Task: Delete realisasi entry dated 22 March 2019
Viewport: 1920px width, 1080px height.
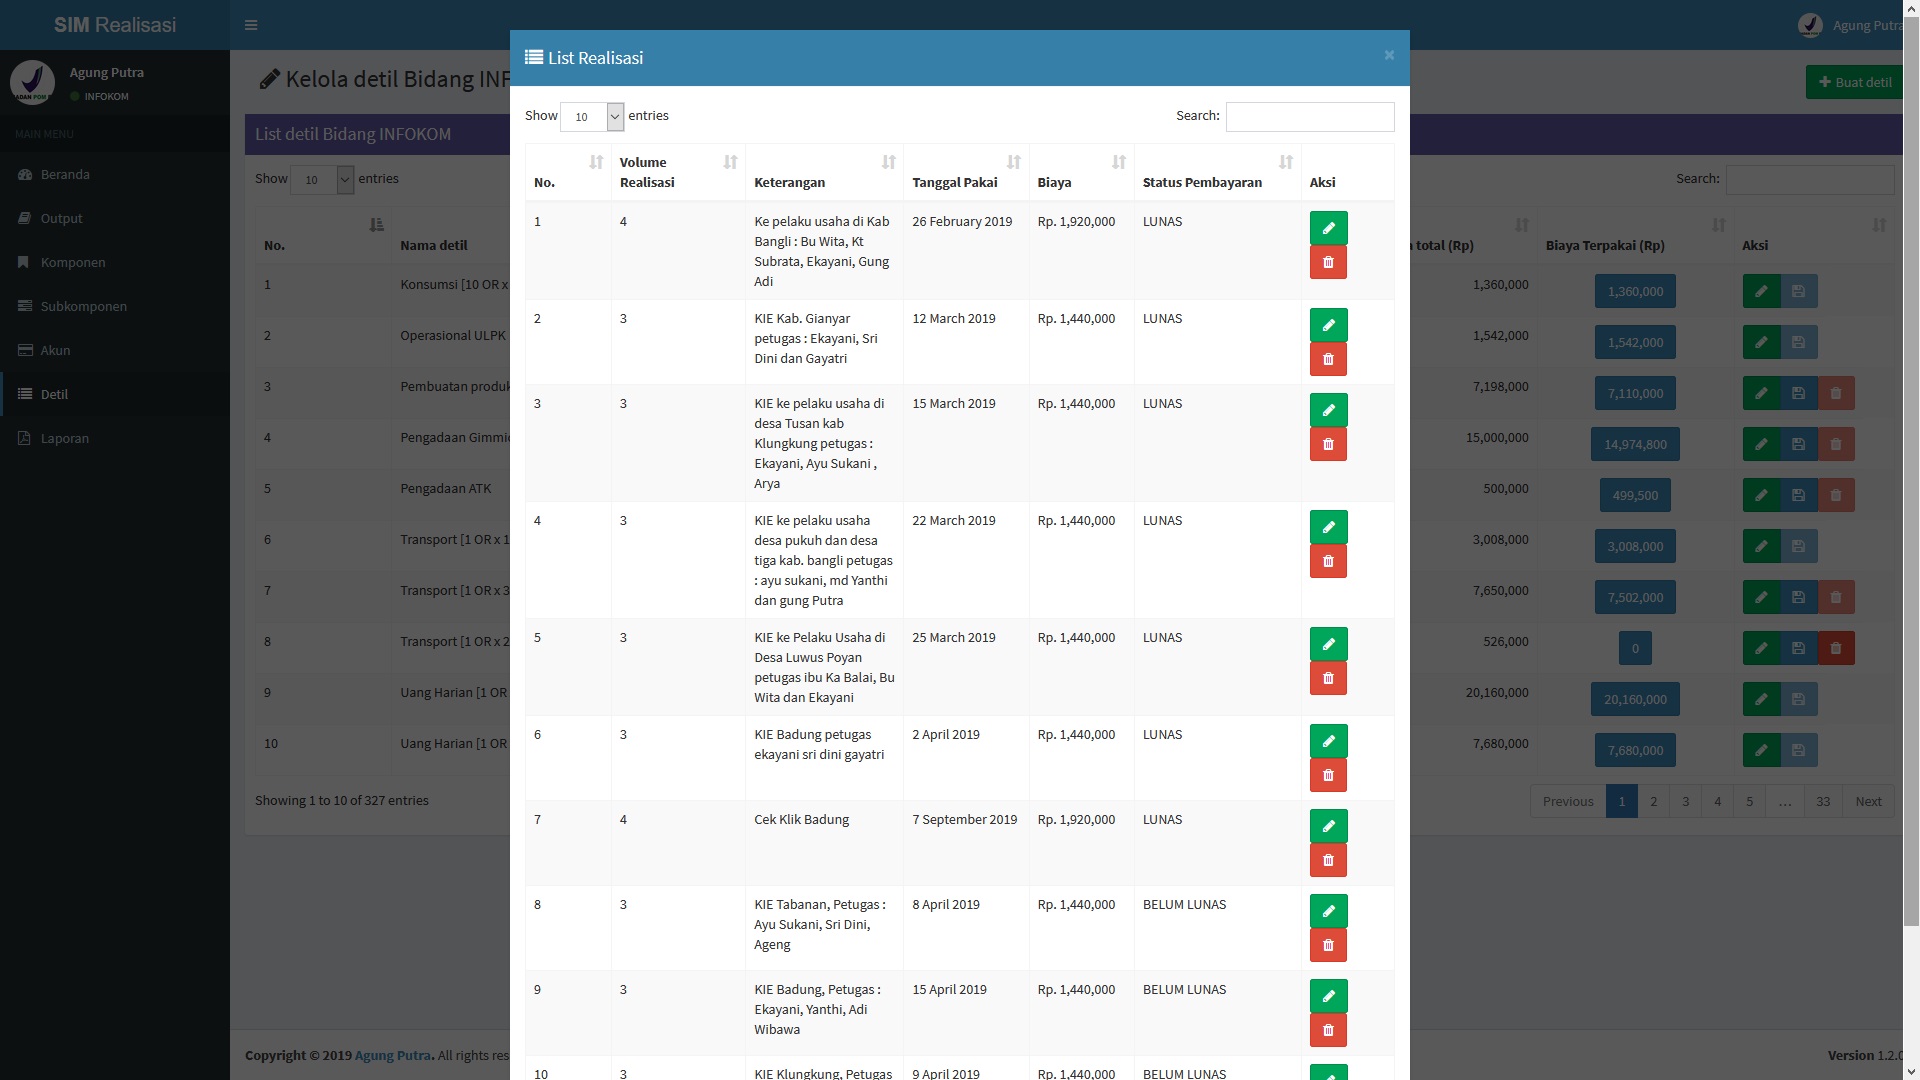Action: point(1328,561)
